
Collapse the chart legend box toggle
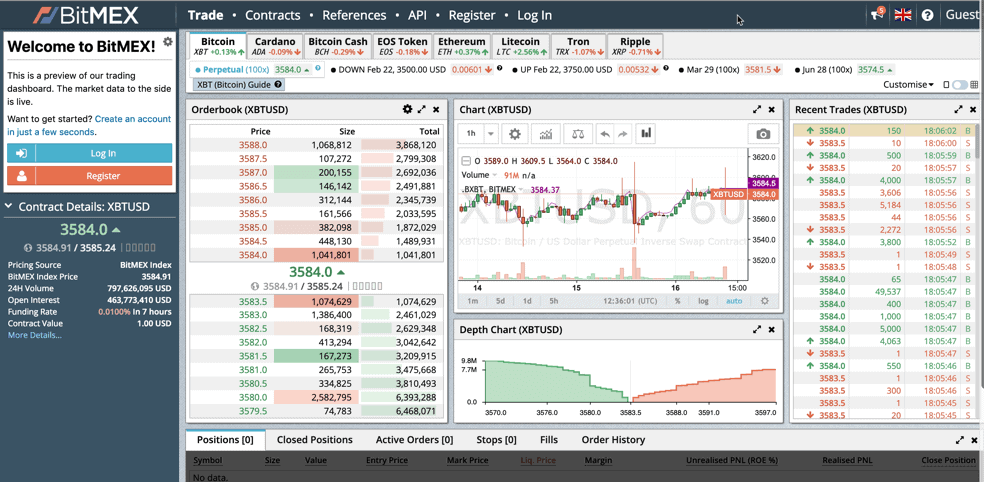tap(464, 160)
